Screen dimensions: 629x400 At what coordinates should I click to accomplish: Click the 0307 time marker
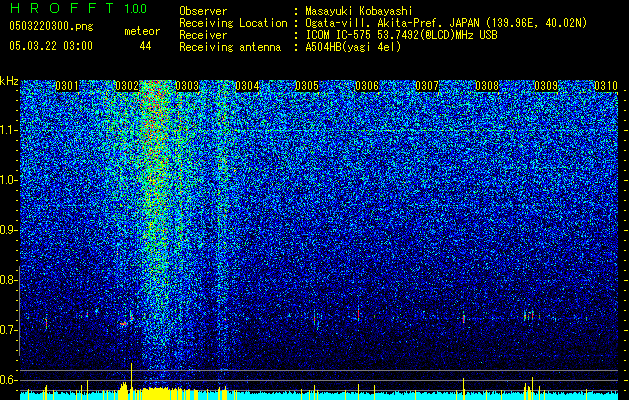(427, 86)
